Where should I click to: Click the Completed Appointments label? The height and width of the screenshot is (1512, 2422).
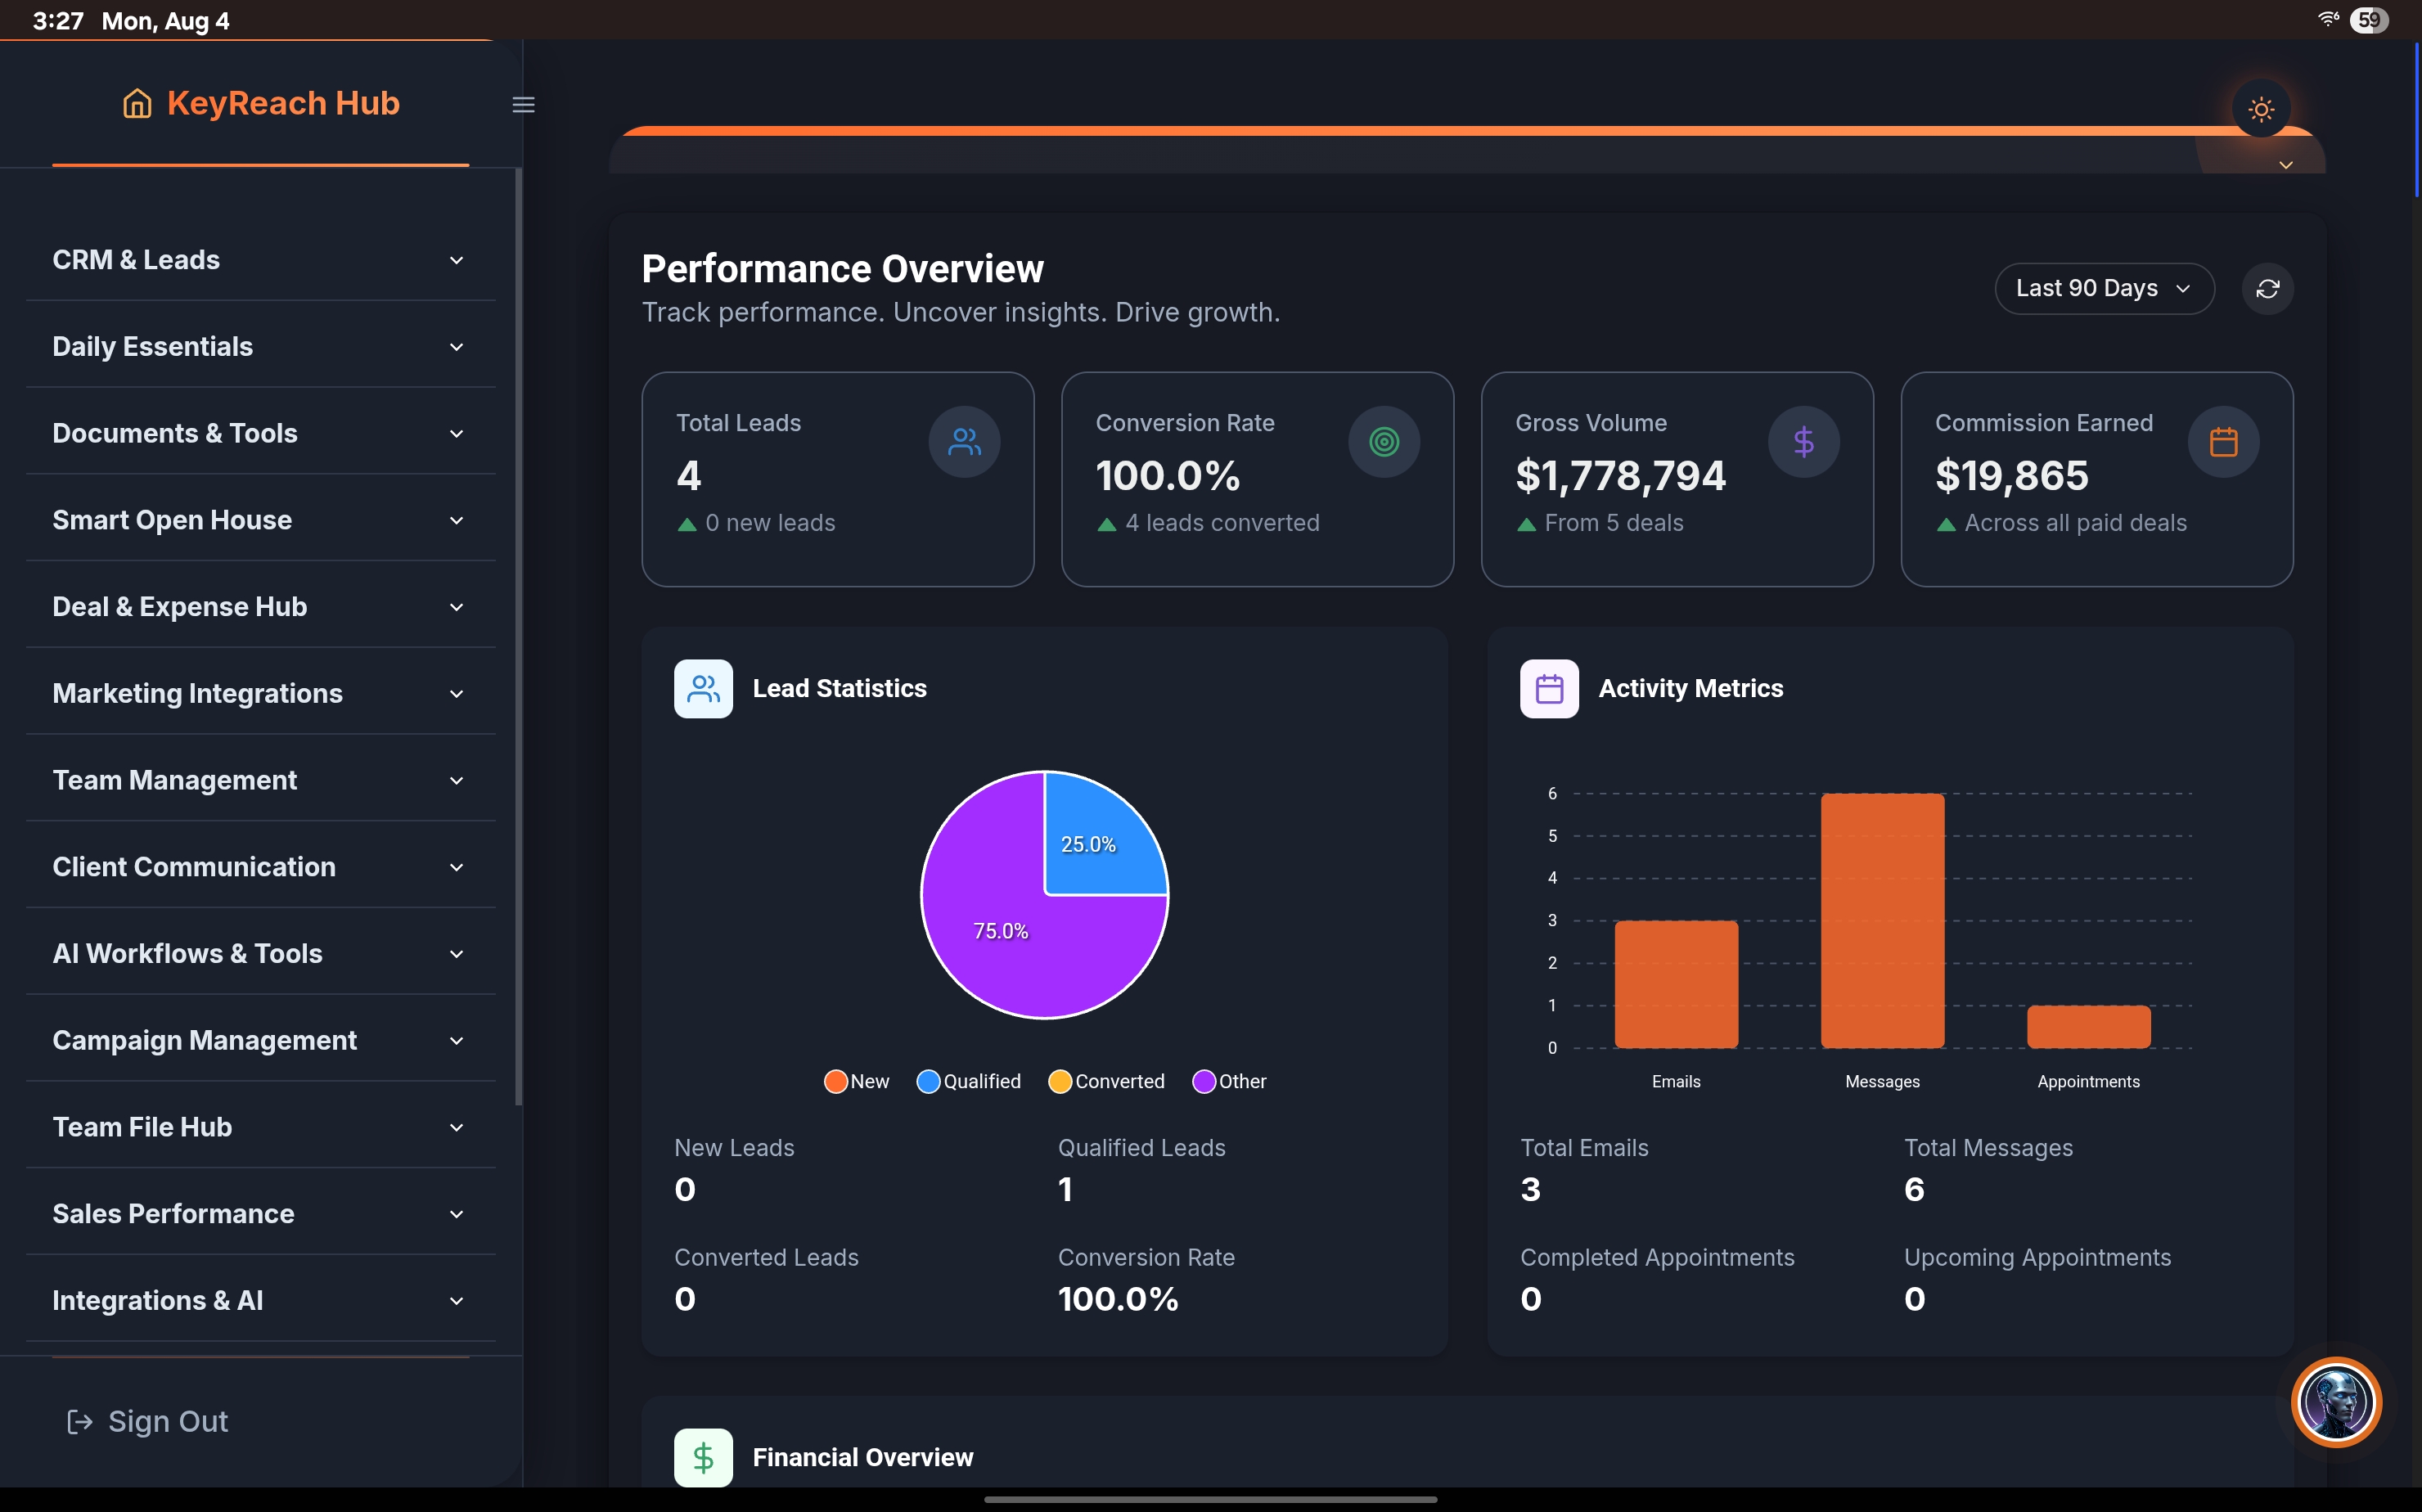click(1657, 1257)
